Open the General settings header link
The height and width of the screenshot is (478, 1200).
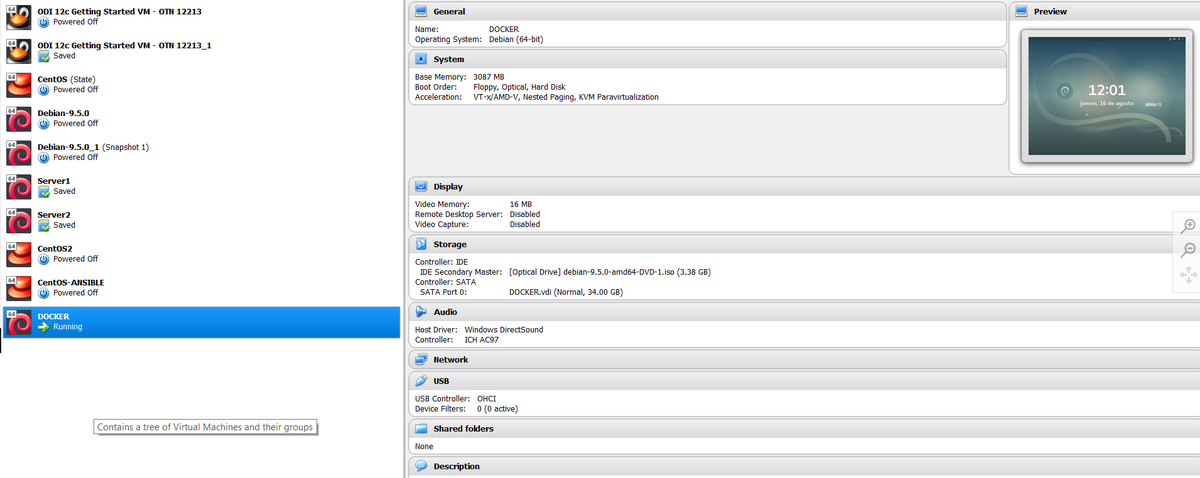click(449, 11)
